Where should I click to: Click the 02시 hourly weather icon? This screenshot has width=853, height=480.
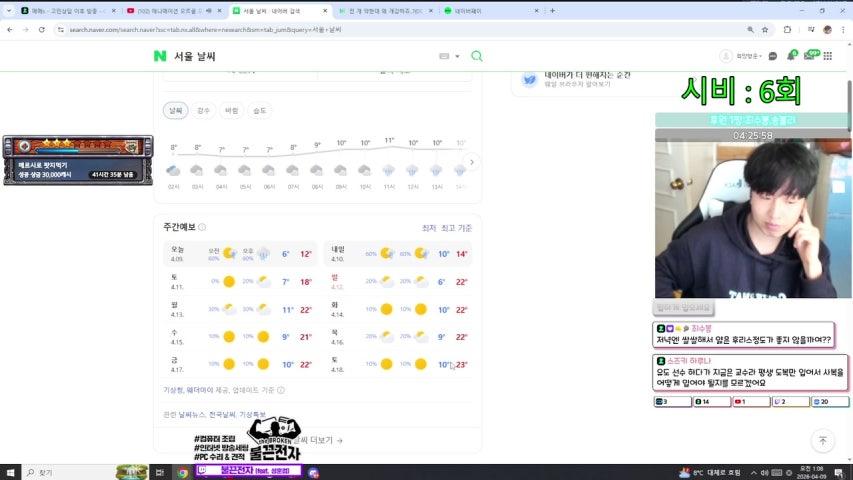tap(173, 171)
